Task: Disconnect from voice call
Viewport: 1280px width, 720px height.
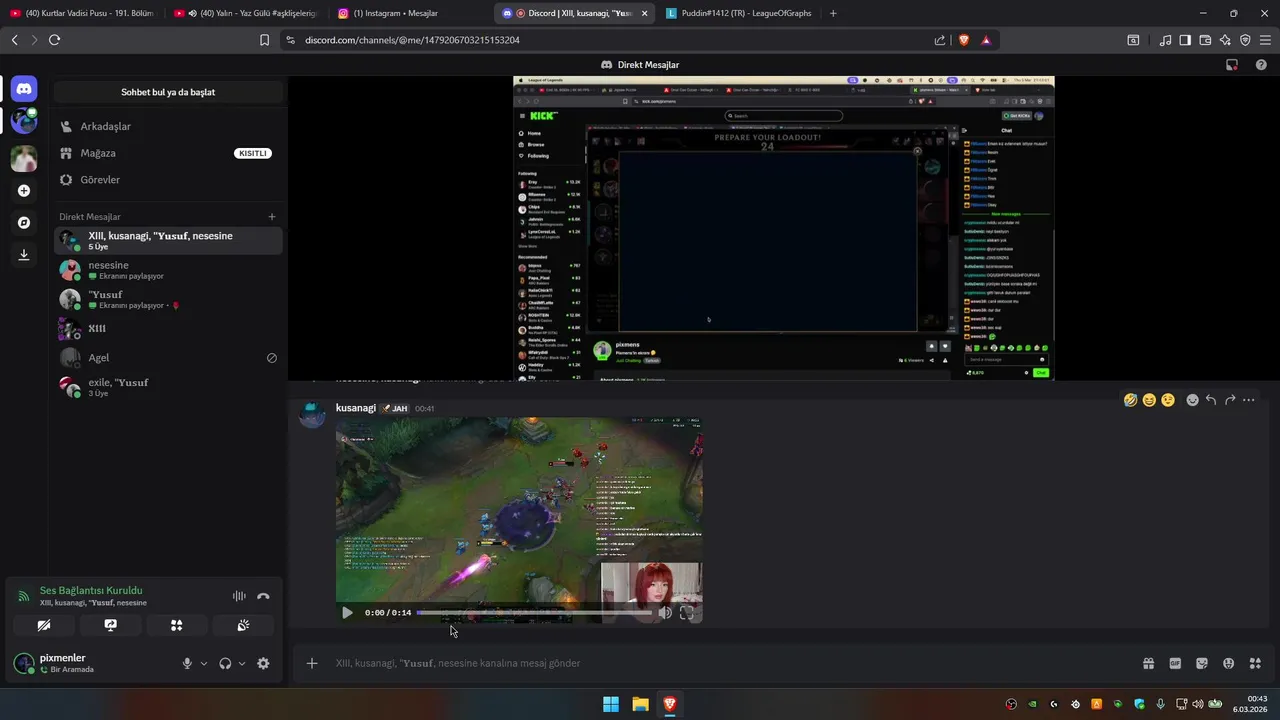Action: pos(263,596)
